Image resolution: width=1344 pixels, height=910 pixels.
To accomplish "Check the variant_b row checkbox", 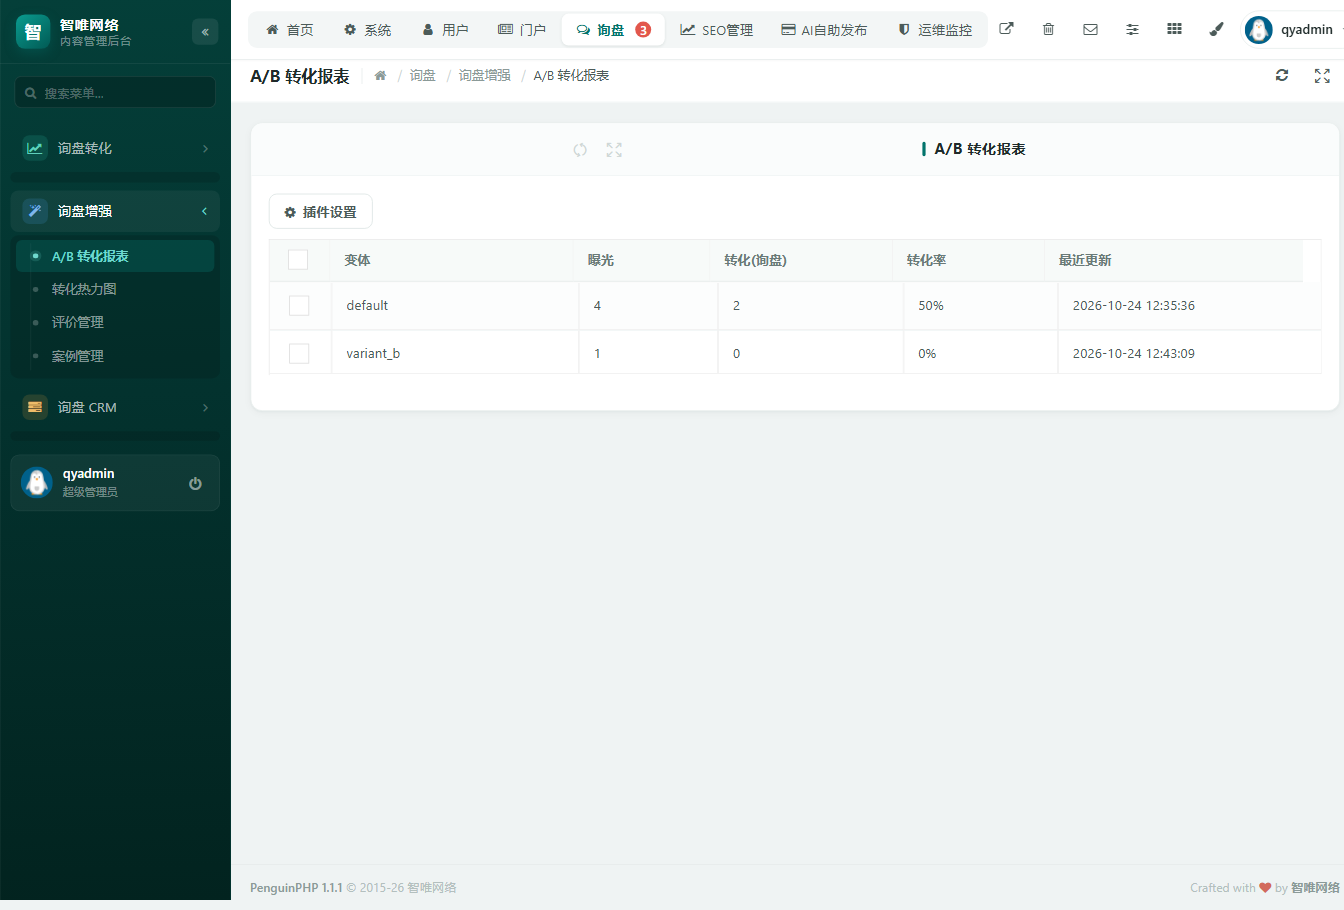I will [x=299, y=353].
